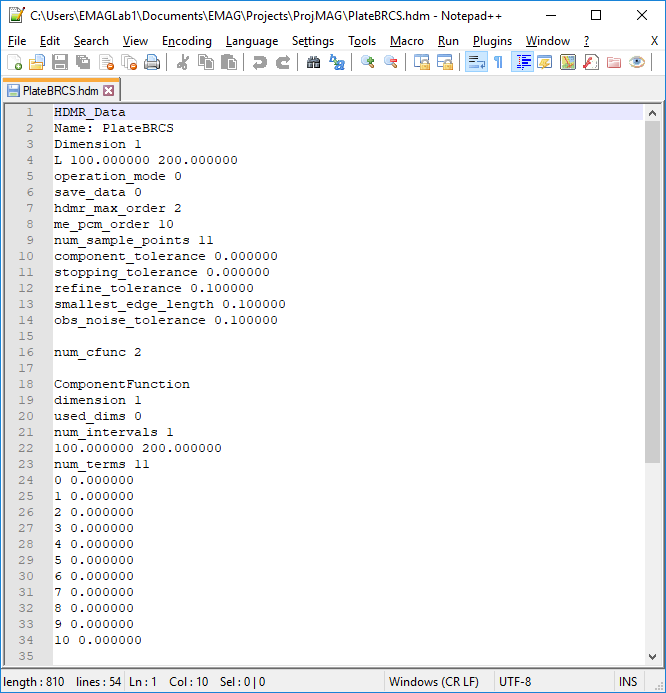The image size is (666, 693).
Task: Close the current document via toolbar Close icon
Action: click(106, 62)
